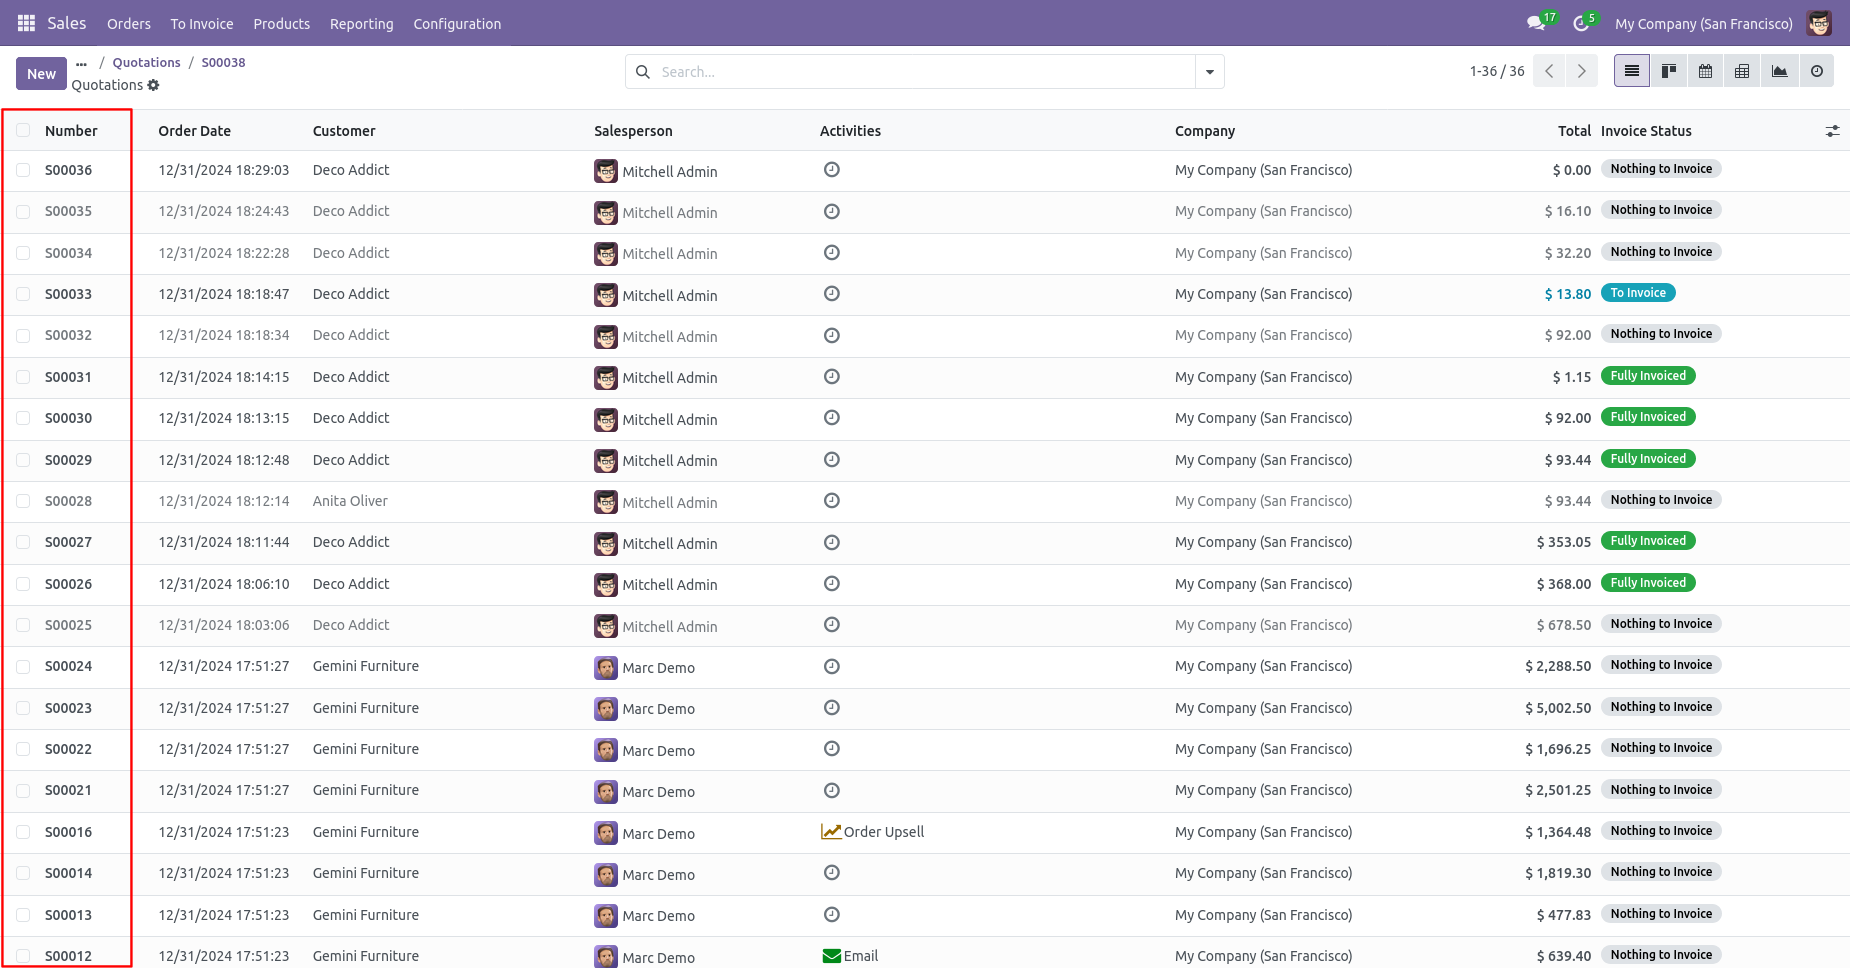Sort by Order Date column header
The width and height of the screenshot is (1850, 968).
(194, 131)
